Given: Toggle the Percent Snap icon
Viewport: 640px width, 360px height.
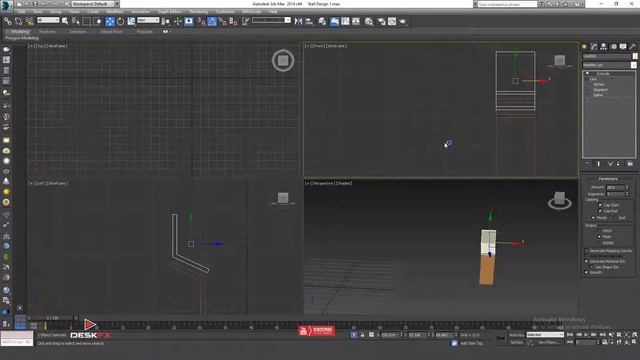Looking at the screenshot, I should tap(223, 21).
